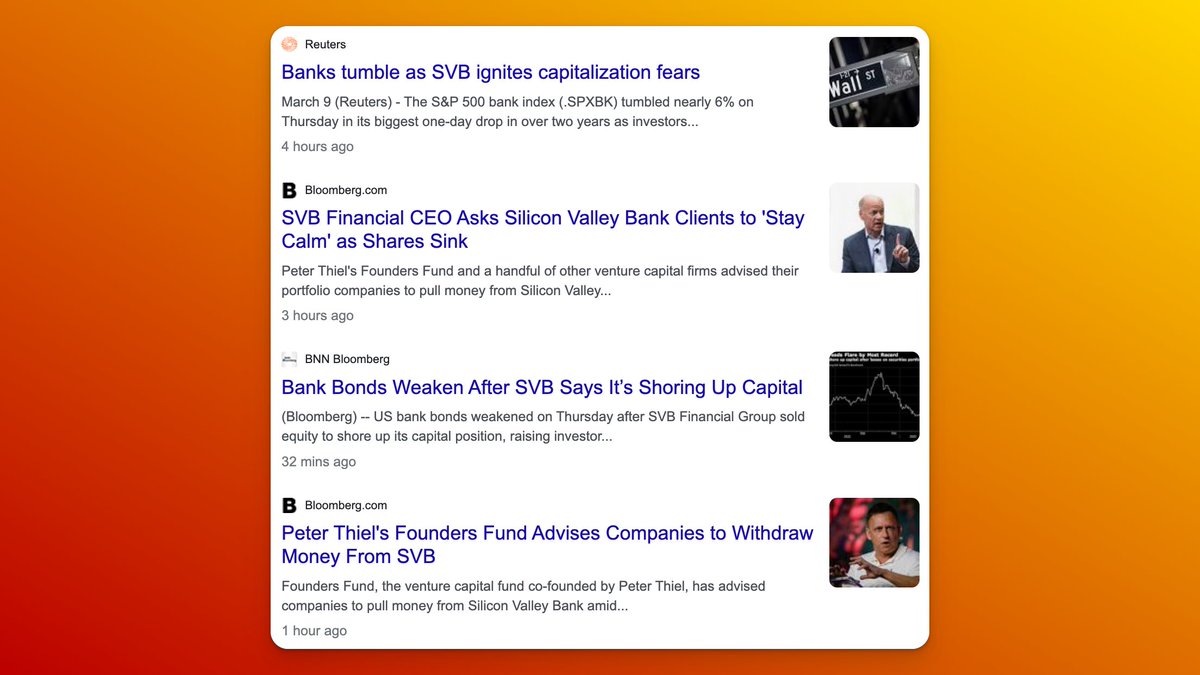Open Peter Thiel's Founders Fund withdraw headline
This screenshot has height=675, width=1200.
click(547, 544)
